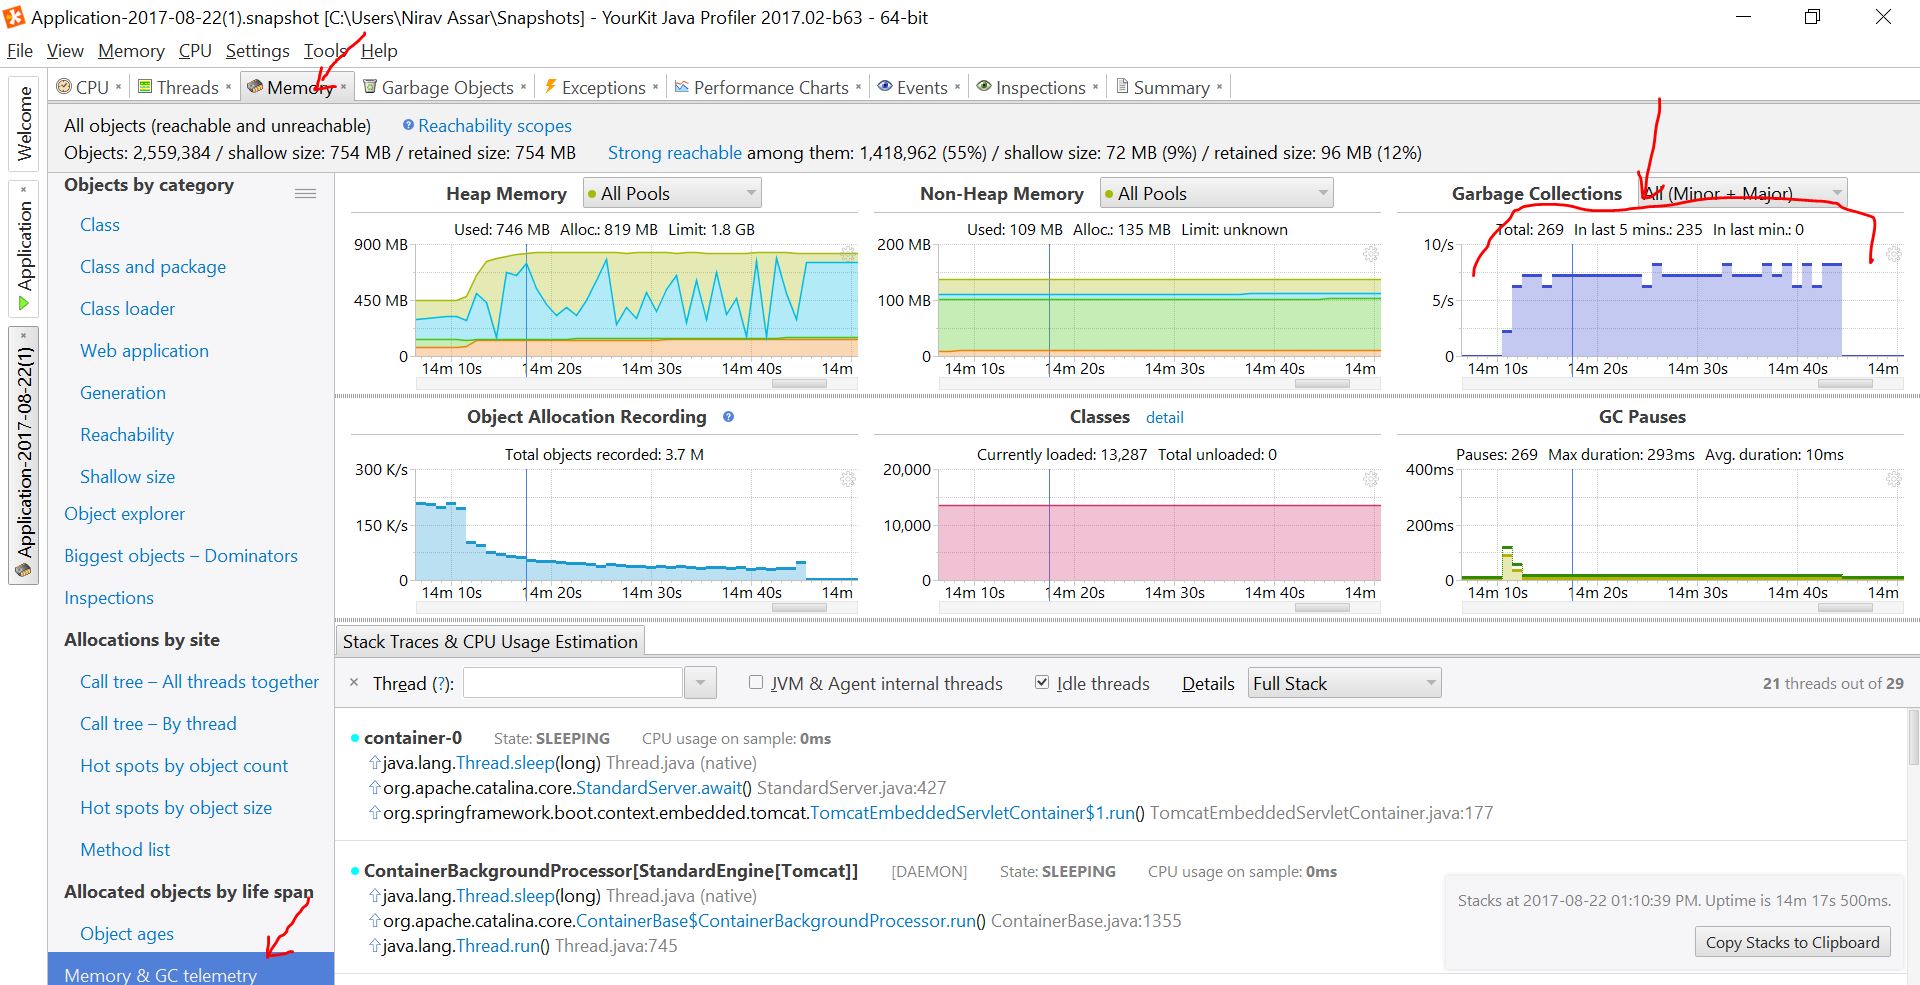Open Heap Memory All Pools dropdown
This screenshot has height=985, width=1920.
[x=671, y=193]
